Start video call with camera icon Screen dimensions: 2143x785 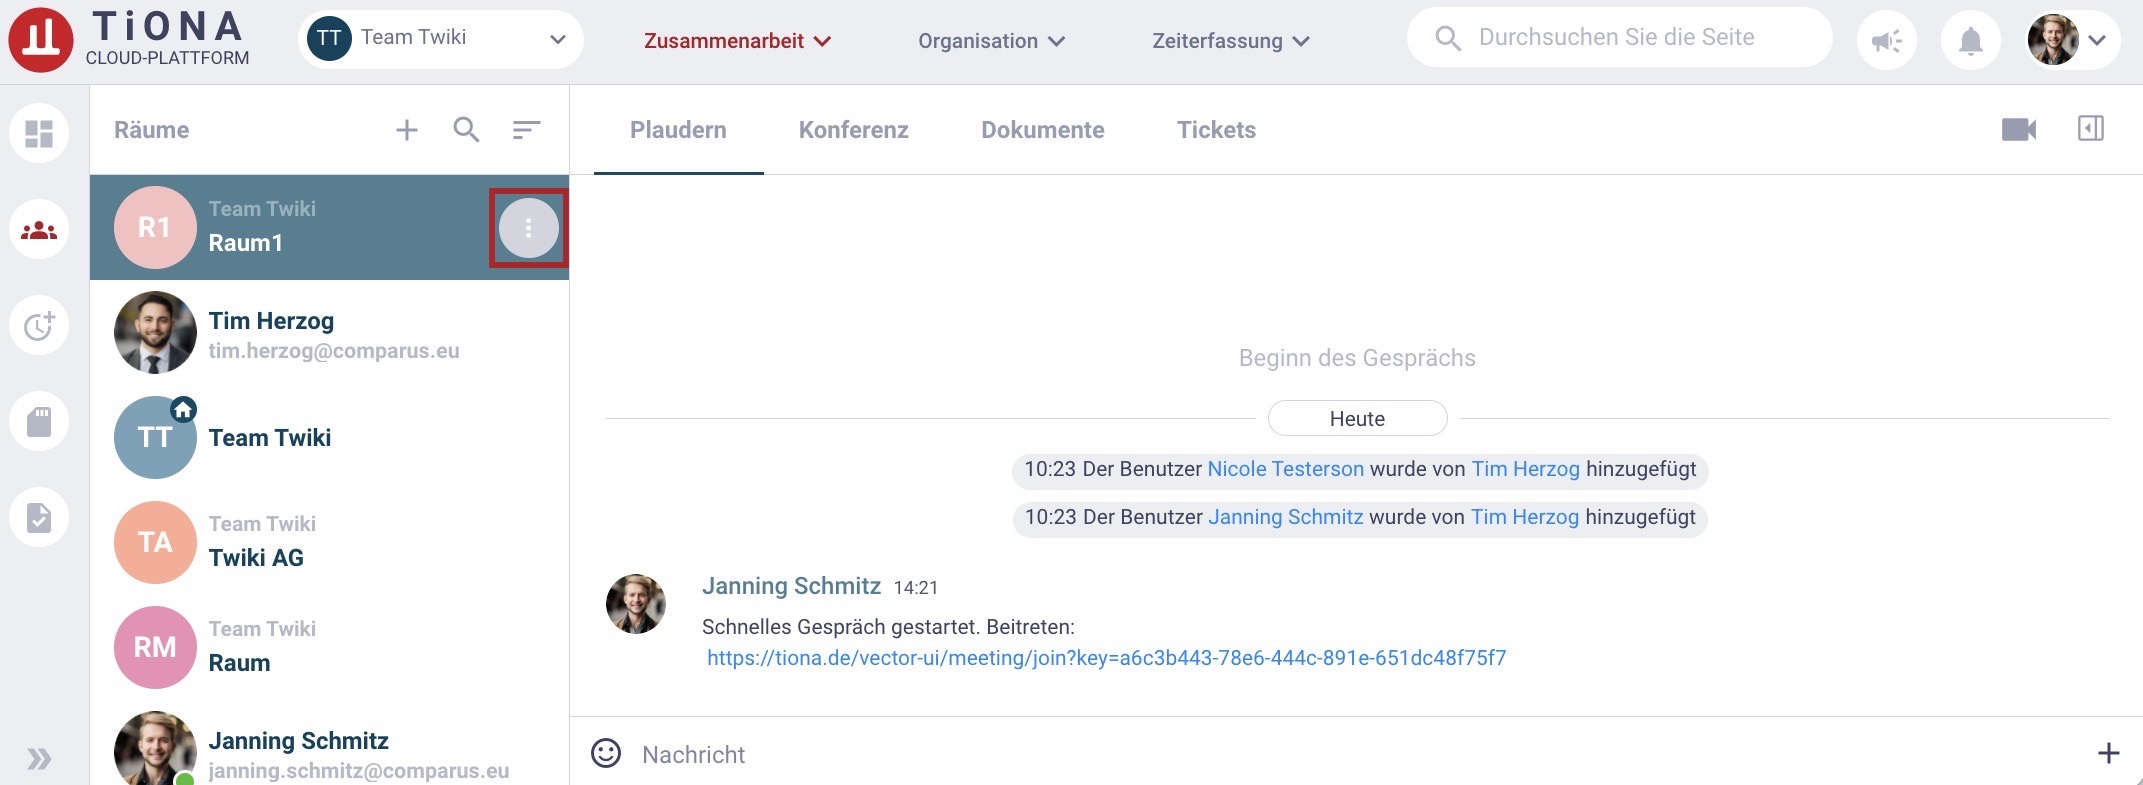(2019, 129)
